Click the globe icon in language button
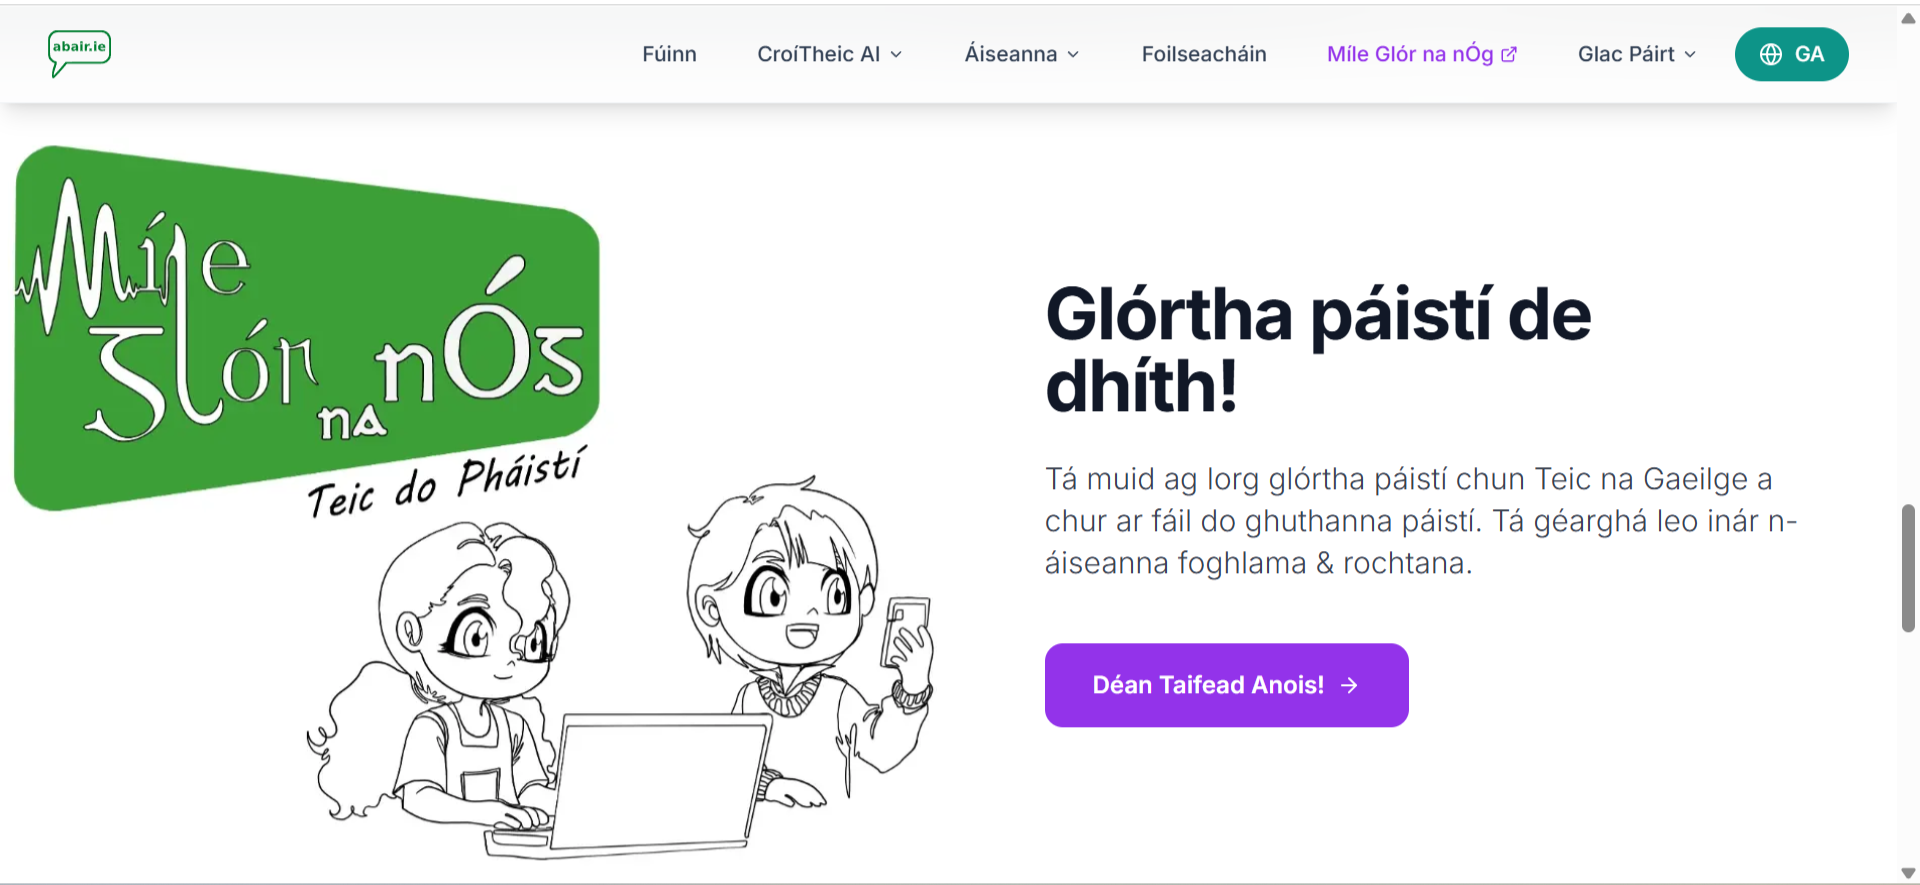The height and width of the screenshot is (885, 1920). [x=1770, y=54]
